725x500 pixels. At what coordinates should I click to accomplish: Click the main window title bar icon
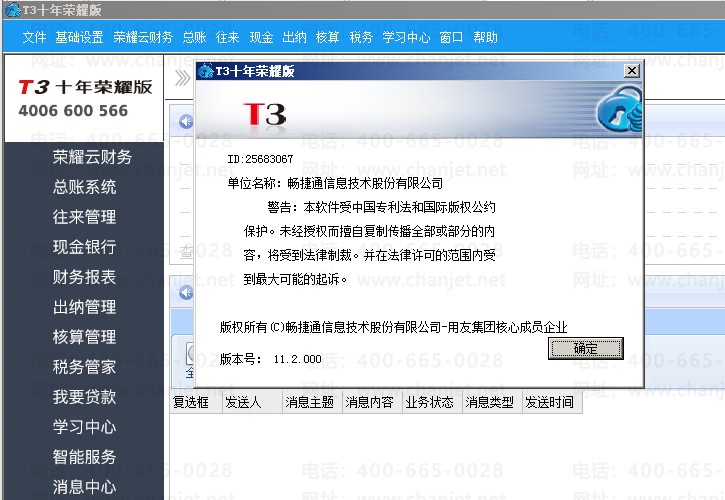pos(12,10)
